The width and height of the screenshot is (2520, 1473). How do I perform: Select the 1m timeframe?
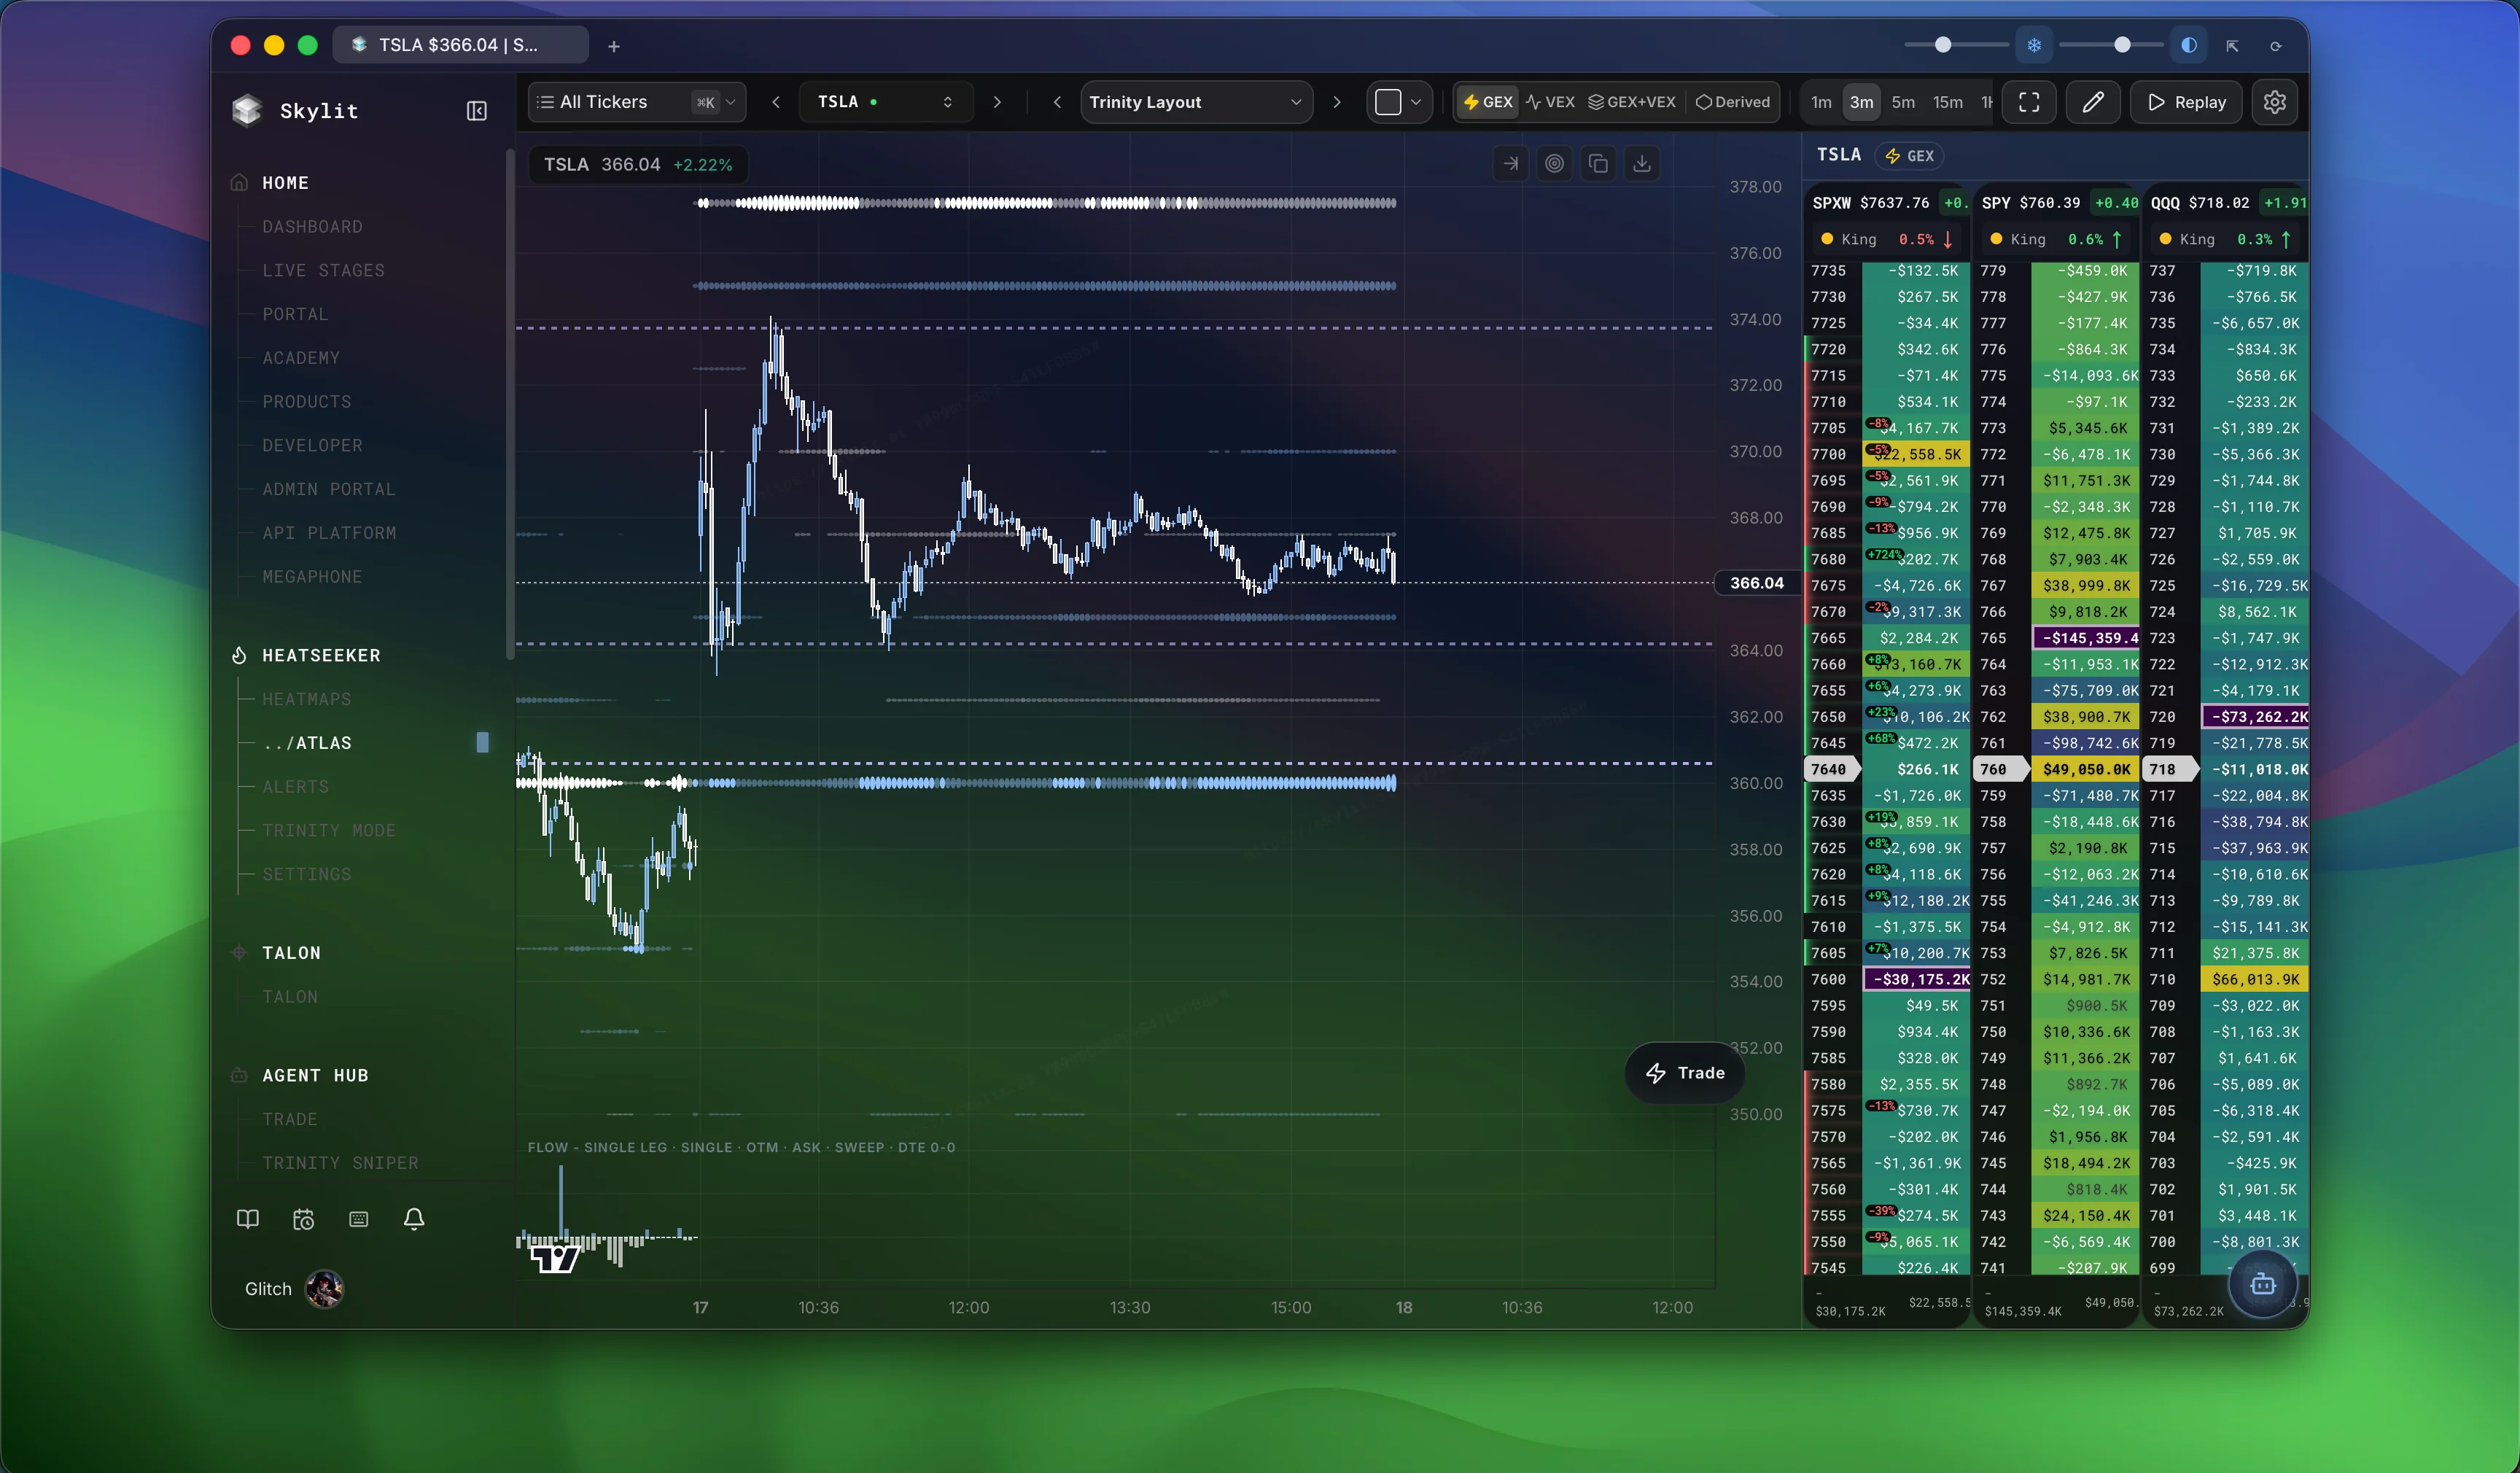tap(1821, 102)
